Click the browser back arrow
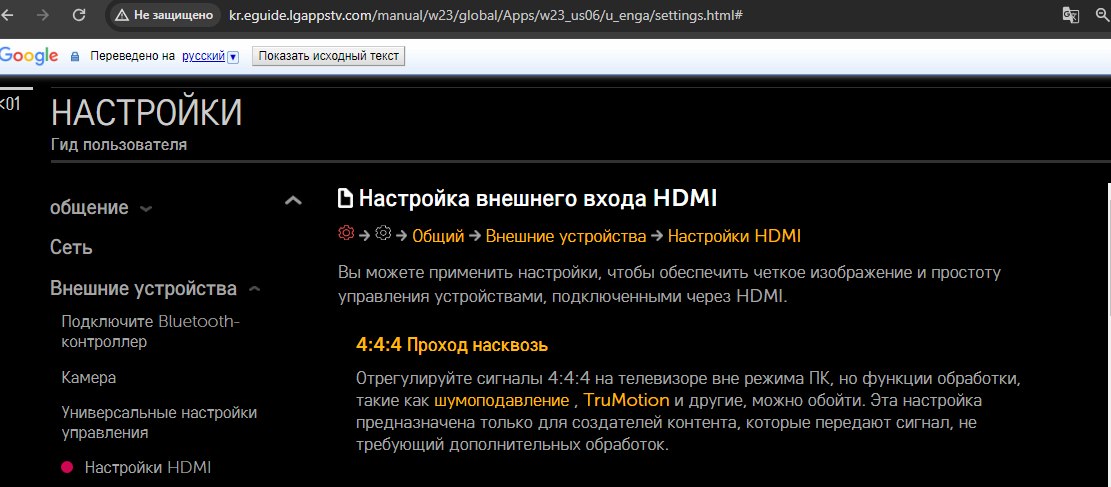Image resolution: width=1111 pixels, height=487 pixels. tap(10, 15)
